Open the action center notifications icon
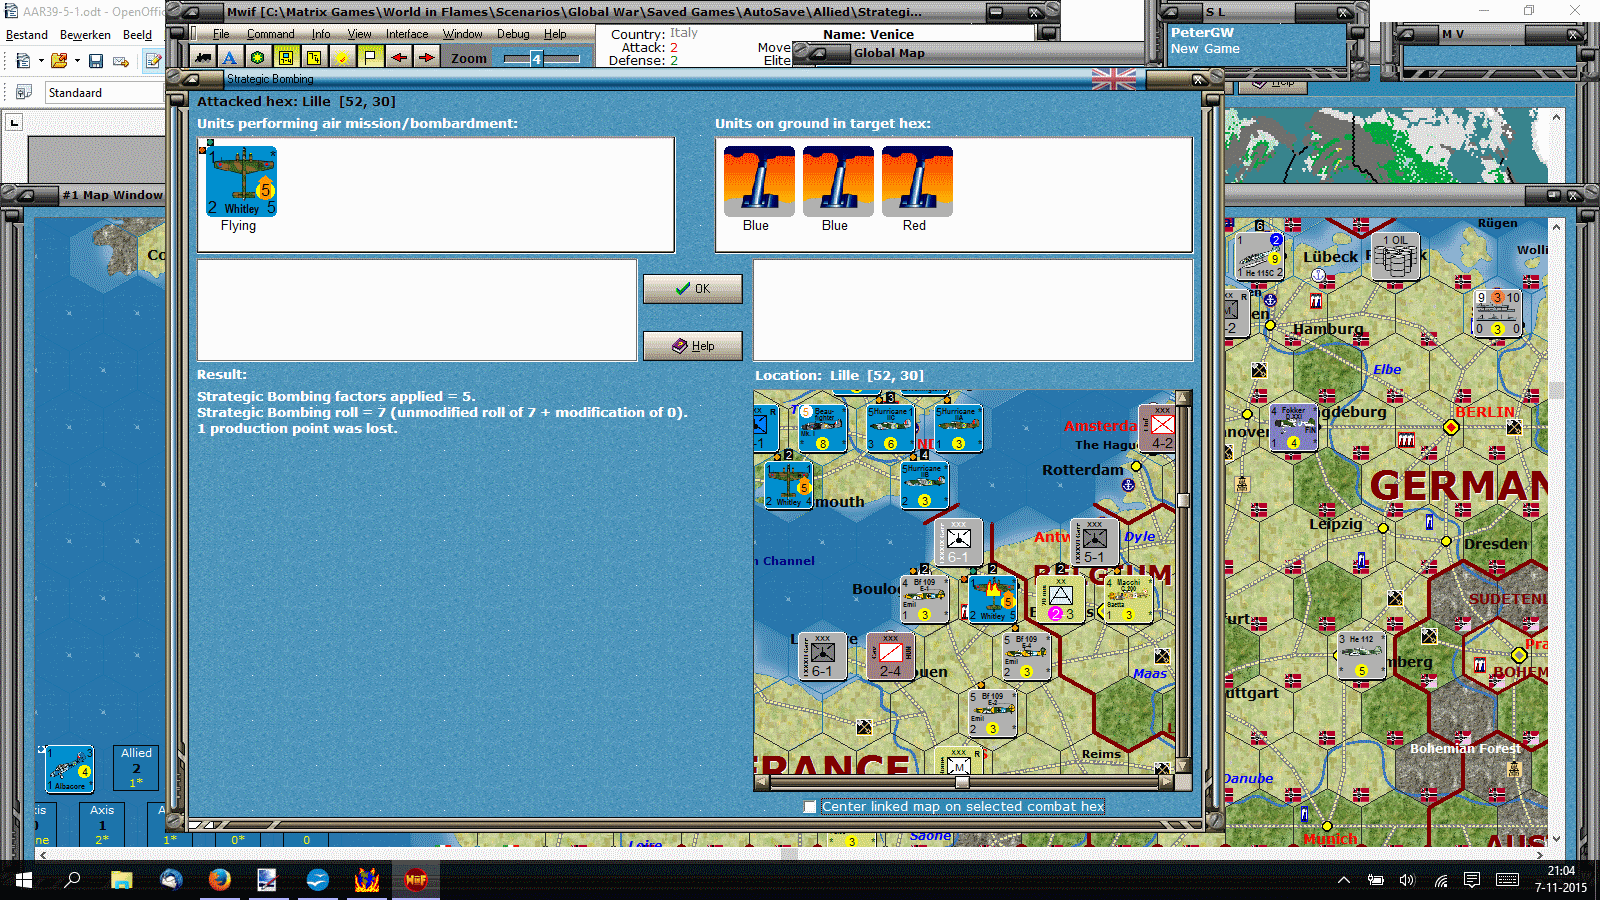Screen dimensions: 1600x900 point(1472,880)
